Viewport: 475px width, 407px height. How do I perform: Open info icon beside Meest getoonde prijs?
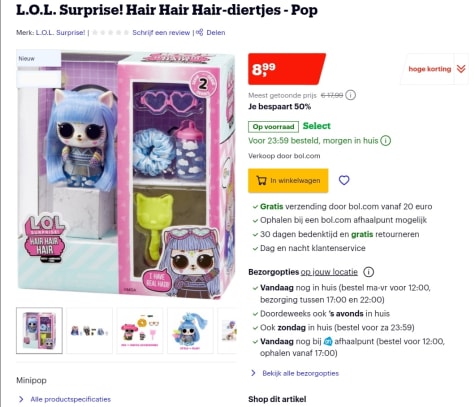click(350, 95)
